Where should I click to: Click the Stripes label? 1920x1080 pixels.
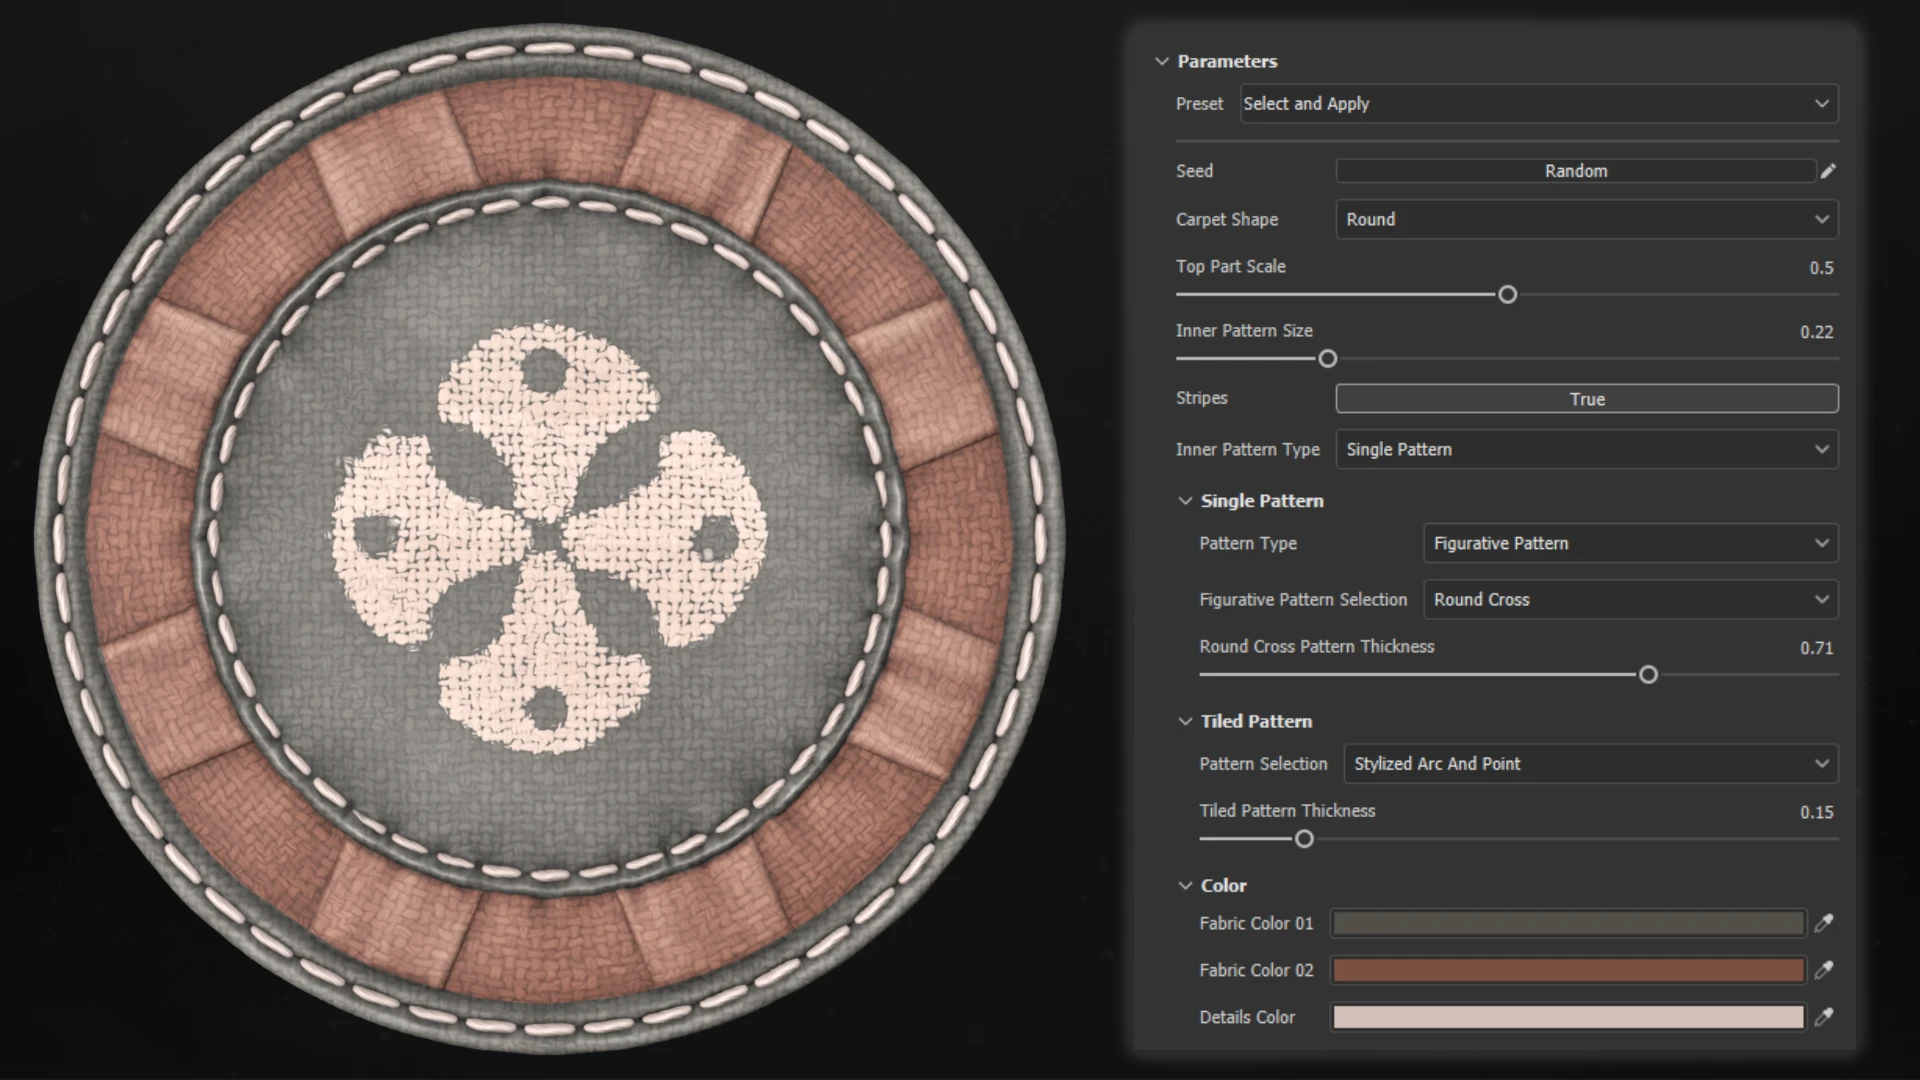point(1201,398)
